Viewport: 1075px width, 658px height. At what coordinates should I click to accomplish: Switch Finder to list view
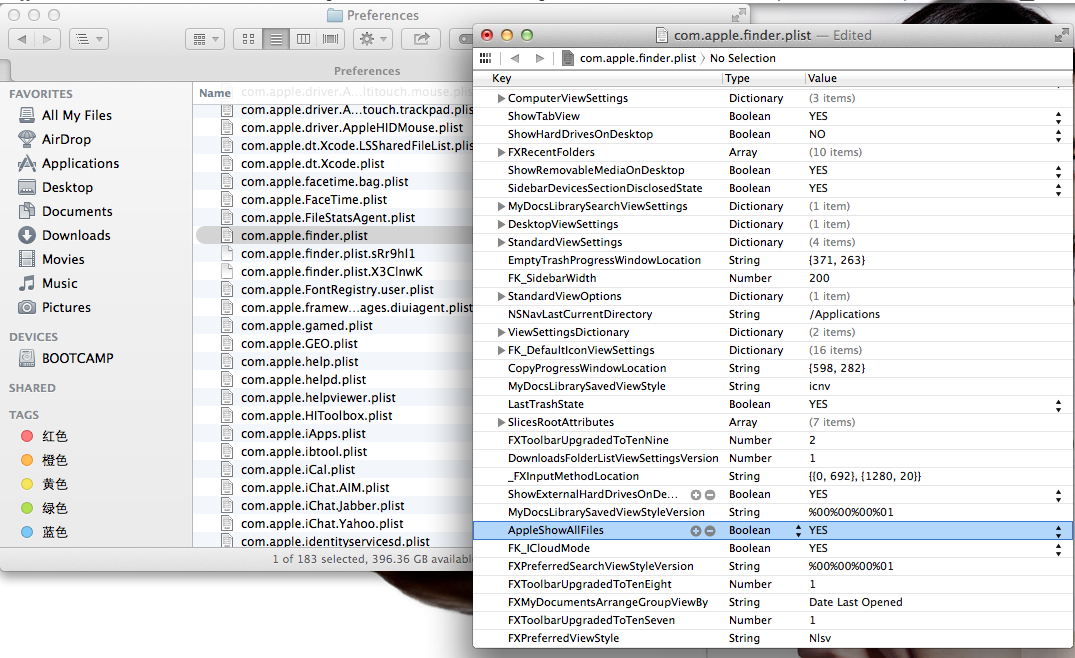point(276,39)
